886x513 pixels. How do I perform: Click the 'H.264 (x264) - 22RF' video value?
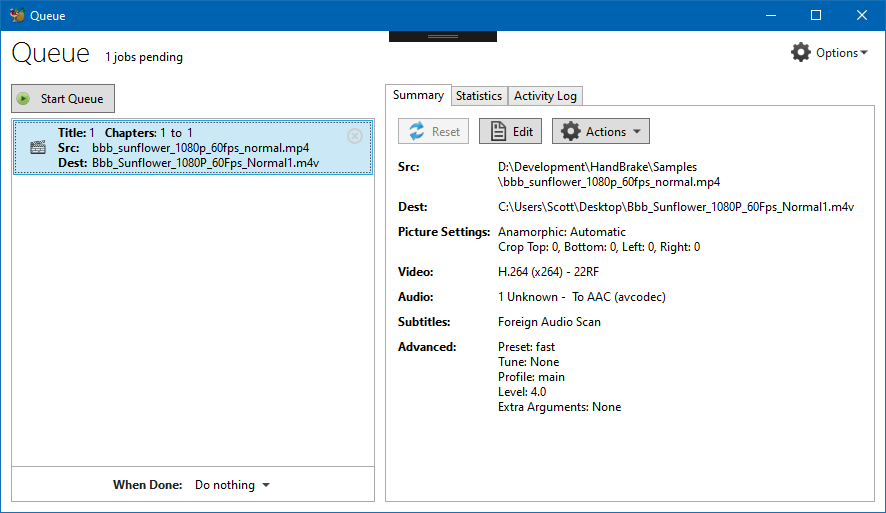point(548,272)
